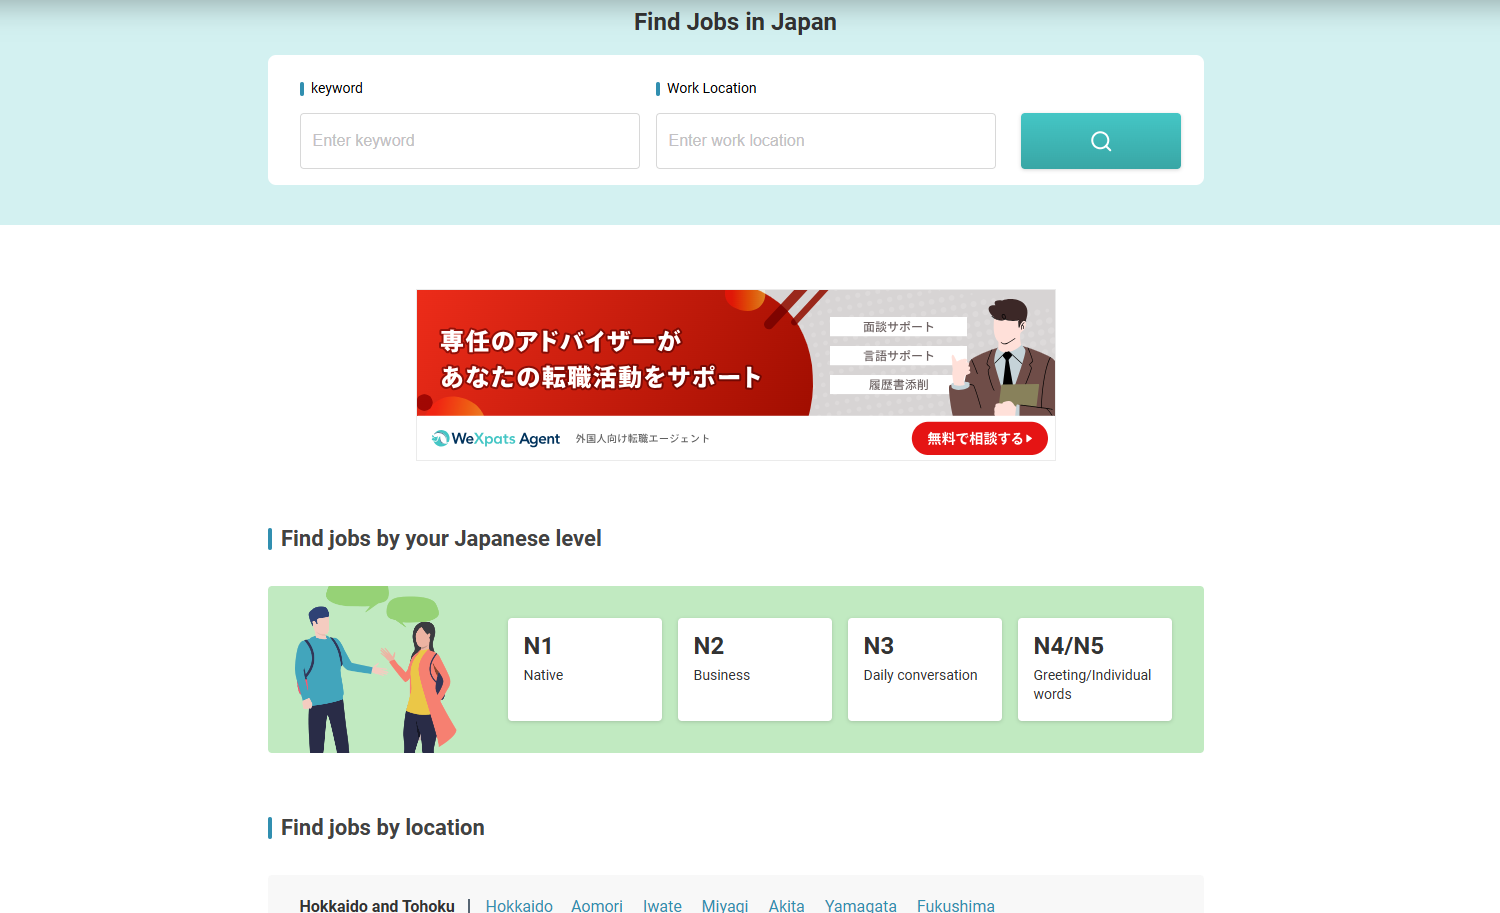Click the 面談サポート label on the banner

pyautogui.click(x=898, y=326)
